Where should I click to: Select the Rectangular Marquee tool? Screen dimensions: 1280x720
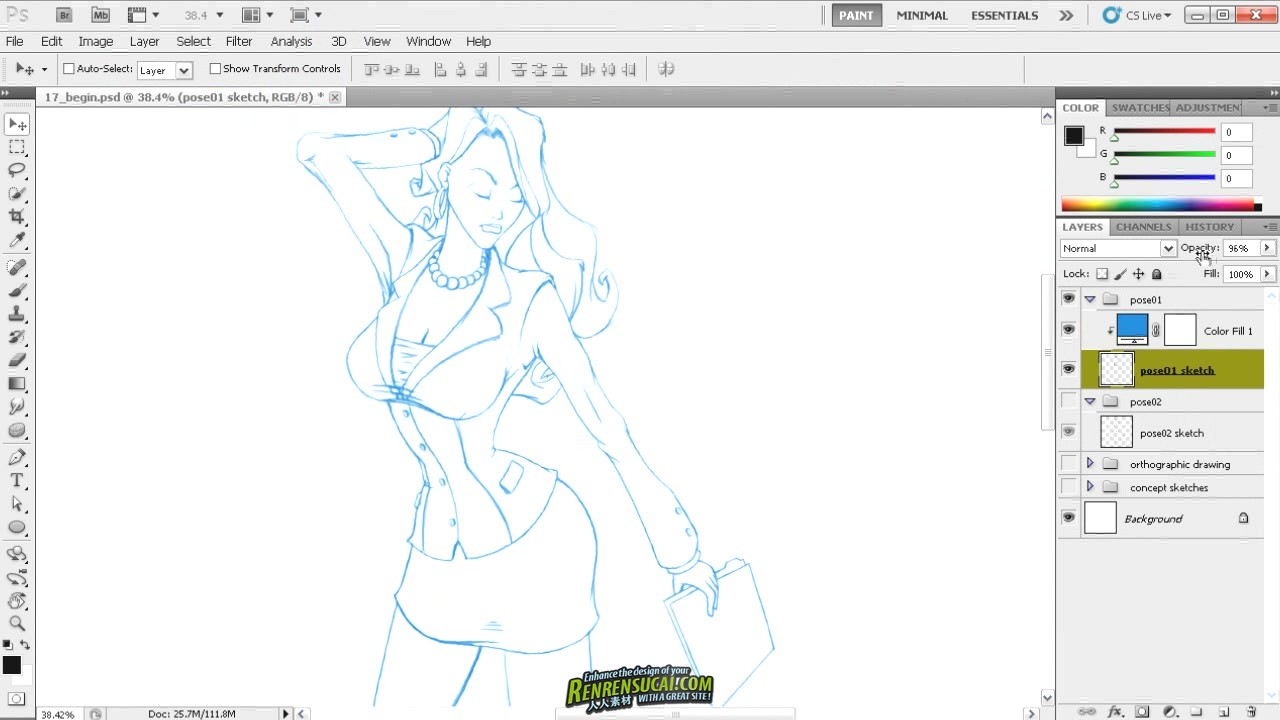(x=17, y=147)
